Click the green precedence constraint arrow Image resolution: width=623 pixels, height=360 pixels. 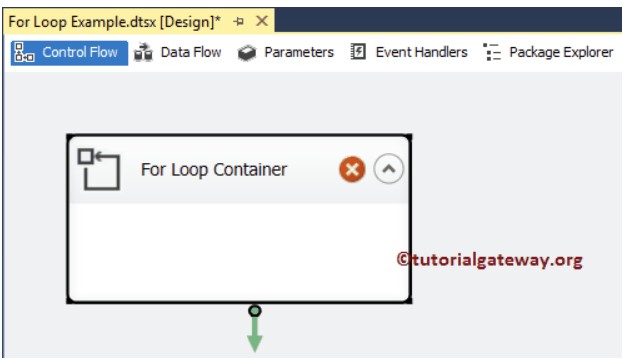click(255, 335)
